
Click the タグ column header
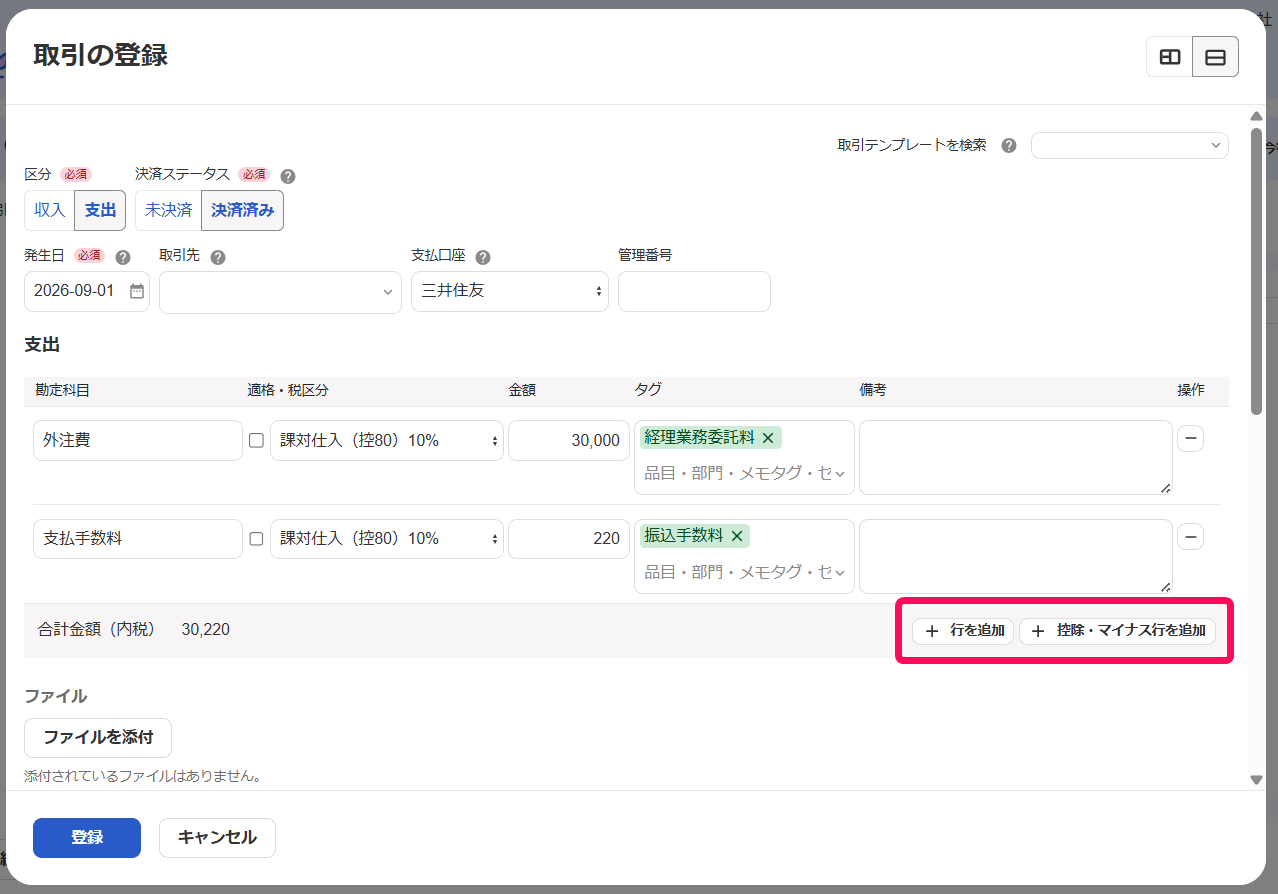pyautogui.click(x=648, y=391)
